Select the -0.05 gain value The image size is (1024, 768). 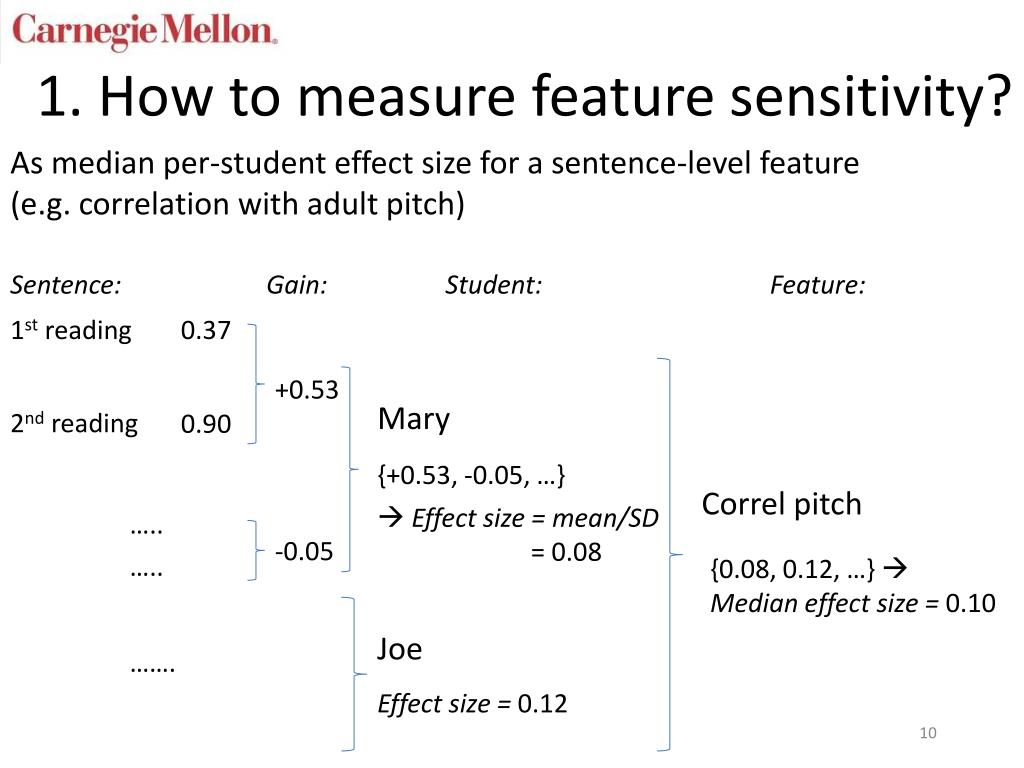coord(304,551)
